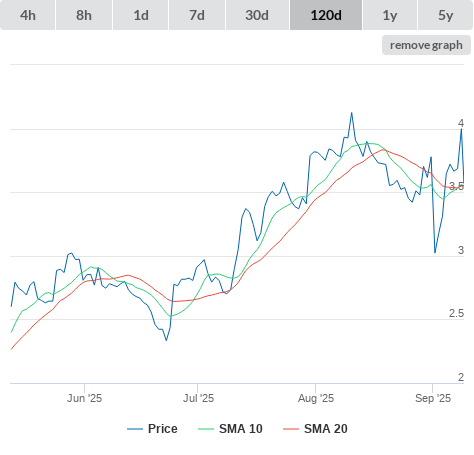This screenshot has width=474, height=455.
Task: Click the green SMA 10 legend marker
Action: click(x=206, y=429)
